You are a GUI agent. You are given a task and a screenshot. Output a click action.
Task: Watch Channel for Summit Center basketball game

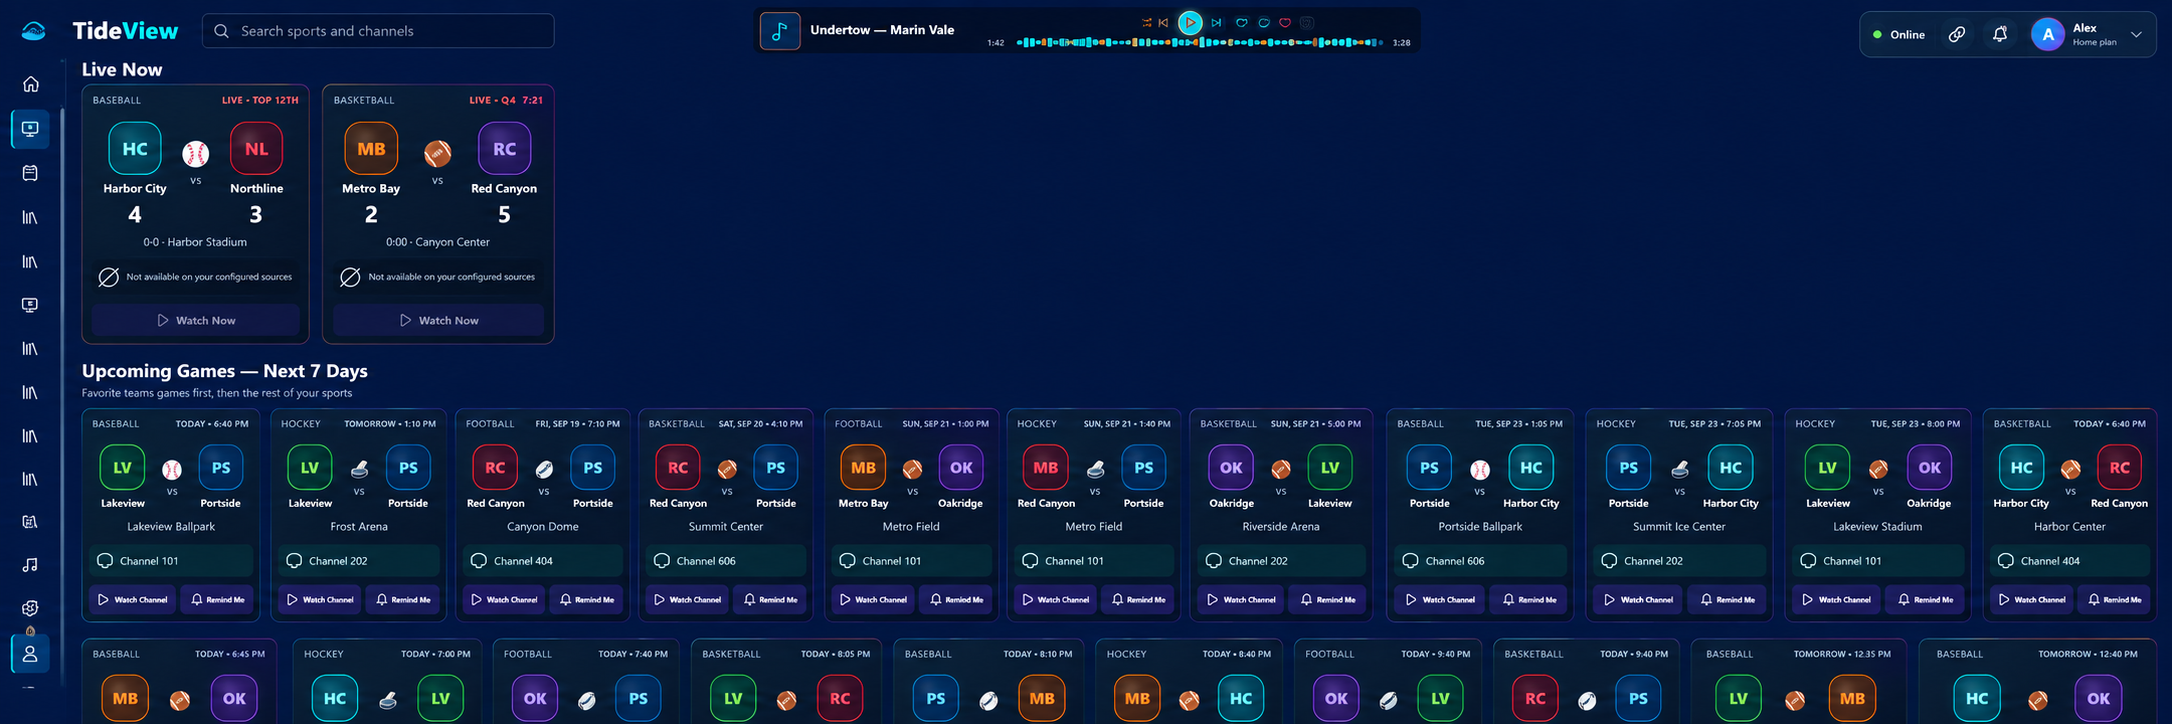[x=688, y=600]
